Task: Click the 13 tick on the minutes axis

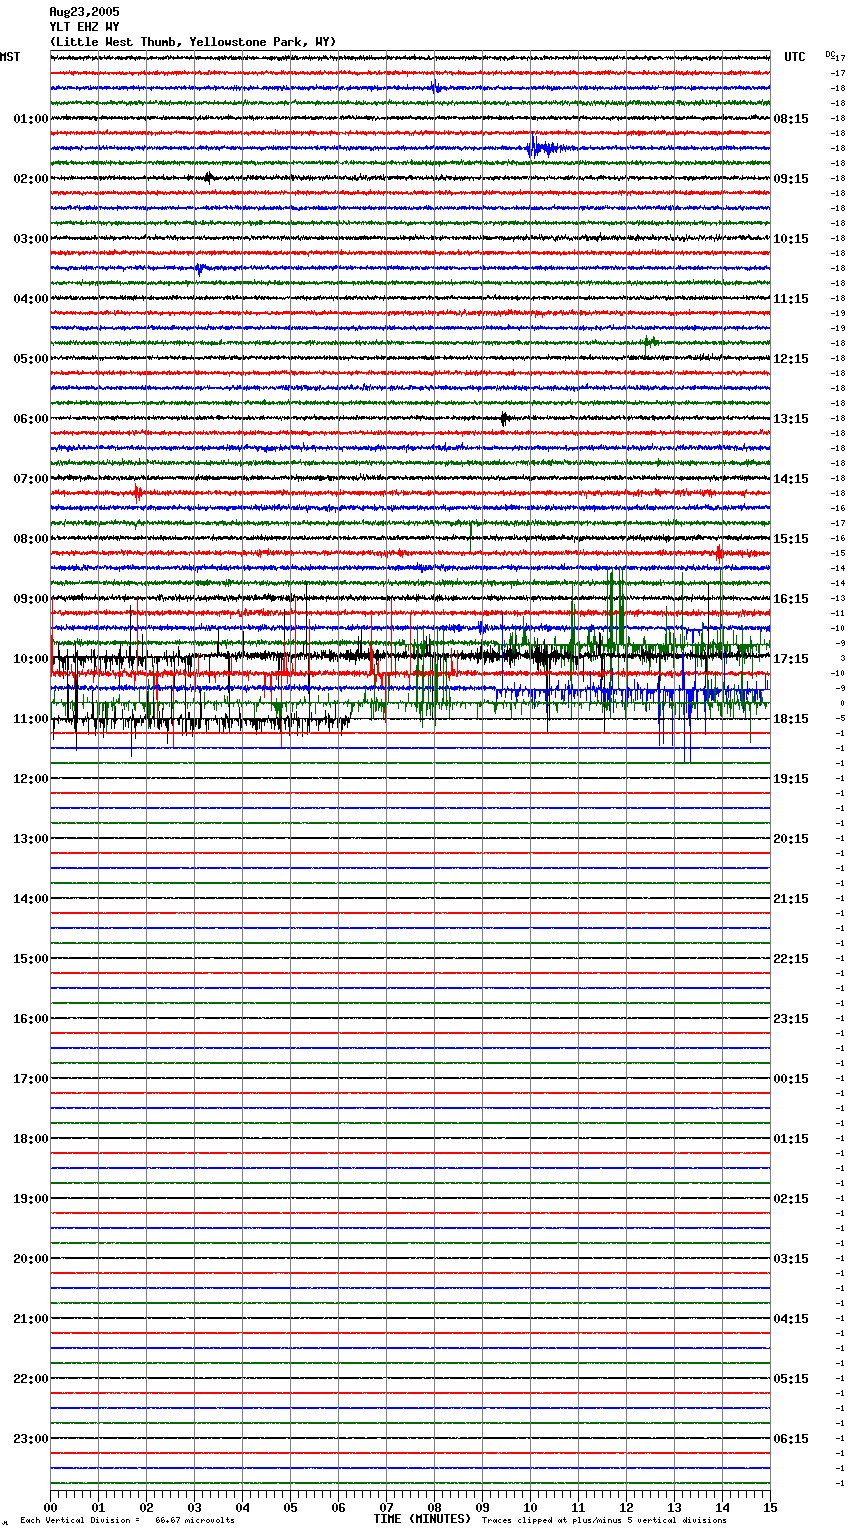Action: click(x=674, y=1507)
